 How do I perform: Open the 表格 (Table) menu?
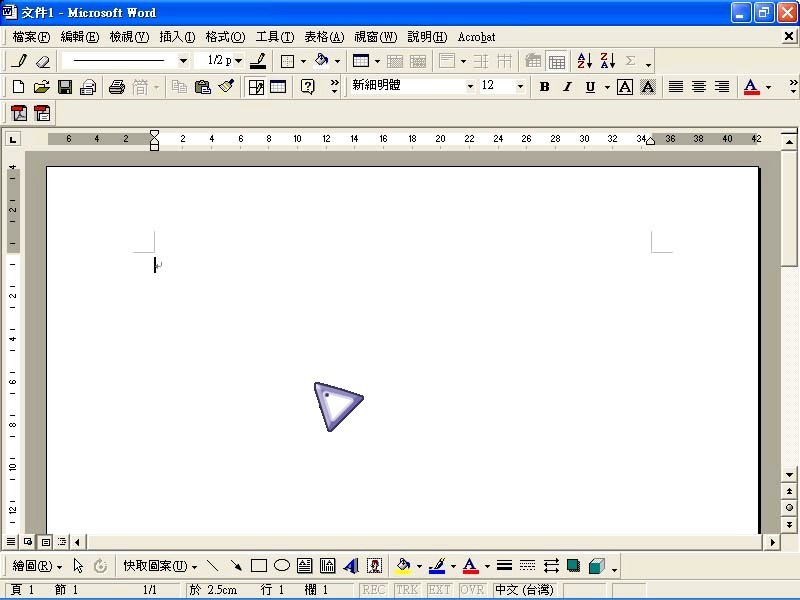(x=323, y=37)
